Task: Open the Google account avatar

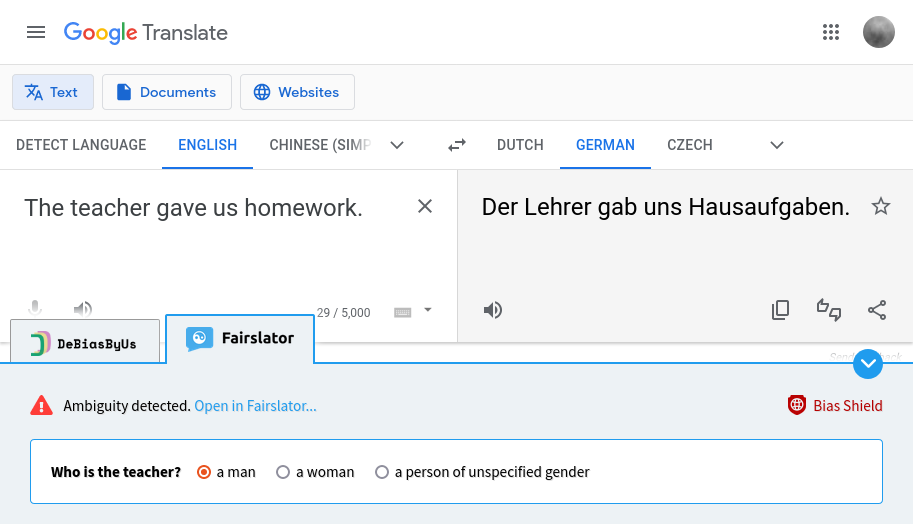Action: pos(879,32)
